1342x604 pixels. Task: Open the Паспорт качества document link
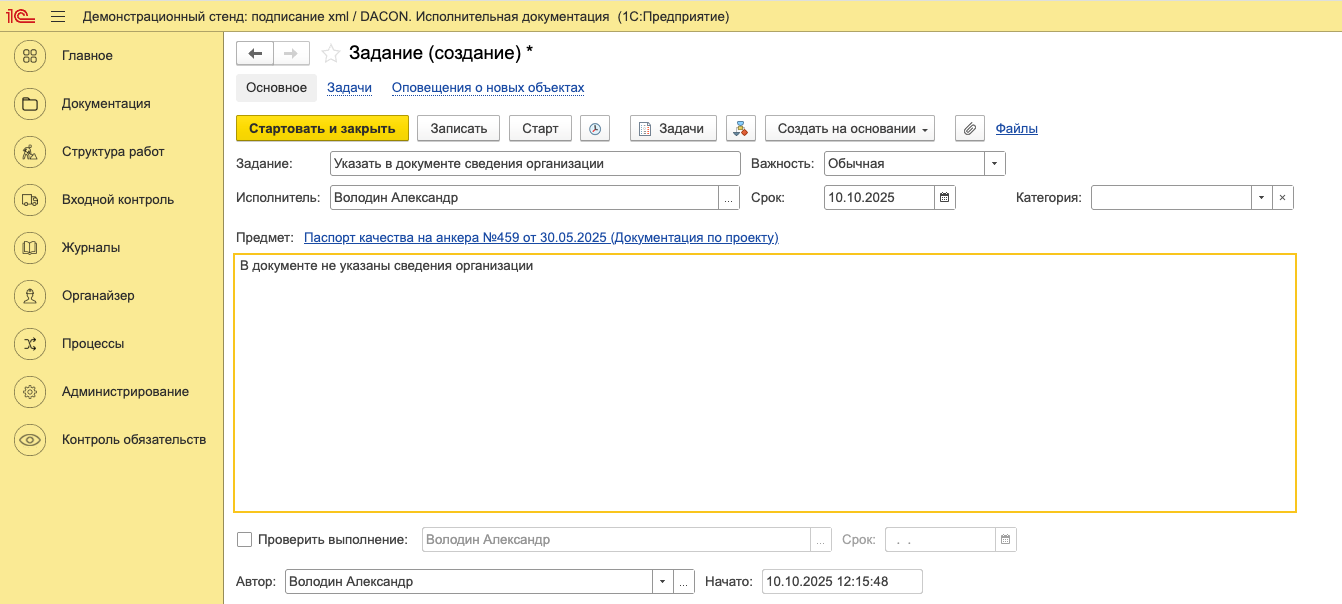coord(540,238)
